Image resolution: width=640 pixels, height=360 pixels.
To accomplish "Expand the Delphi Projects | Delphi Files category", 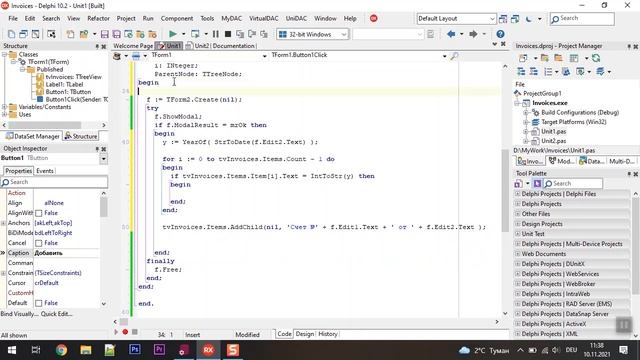I will point(518,194).
